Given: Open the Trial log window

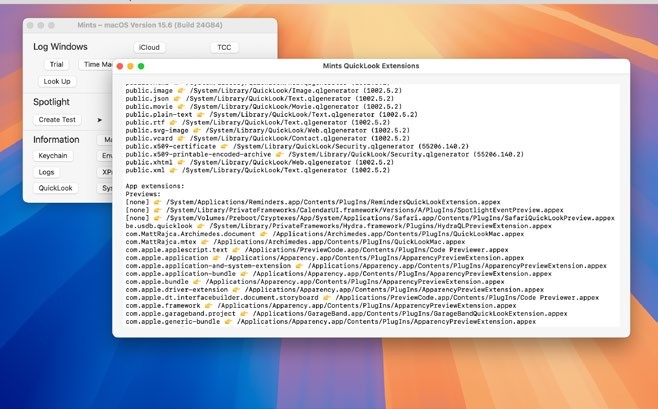Looking at the screenshot, I should click(x=56, y=64).
